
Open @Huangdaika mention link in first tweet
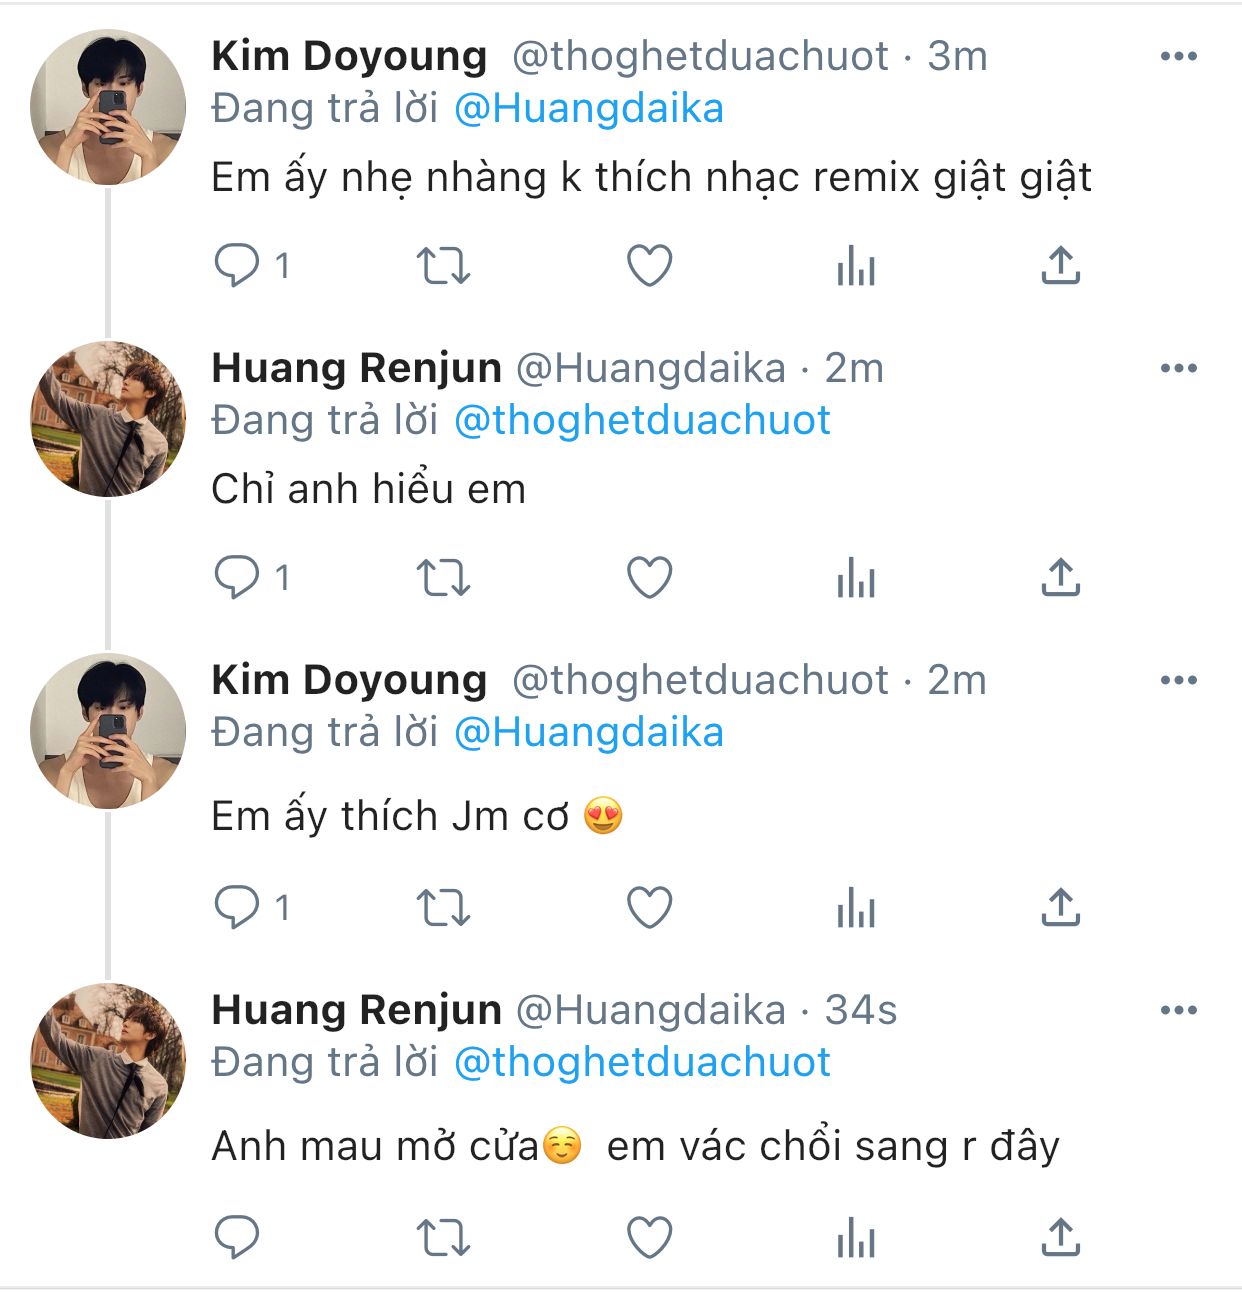click(x=588, y=109)
